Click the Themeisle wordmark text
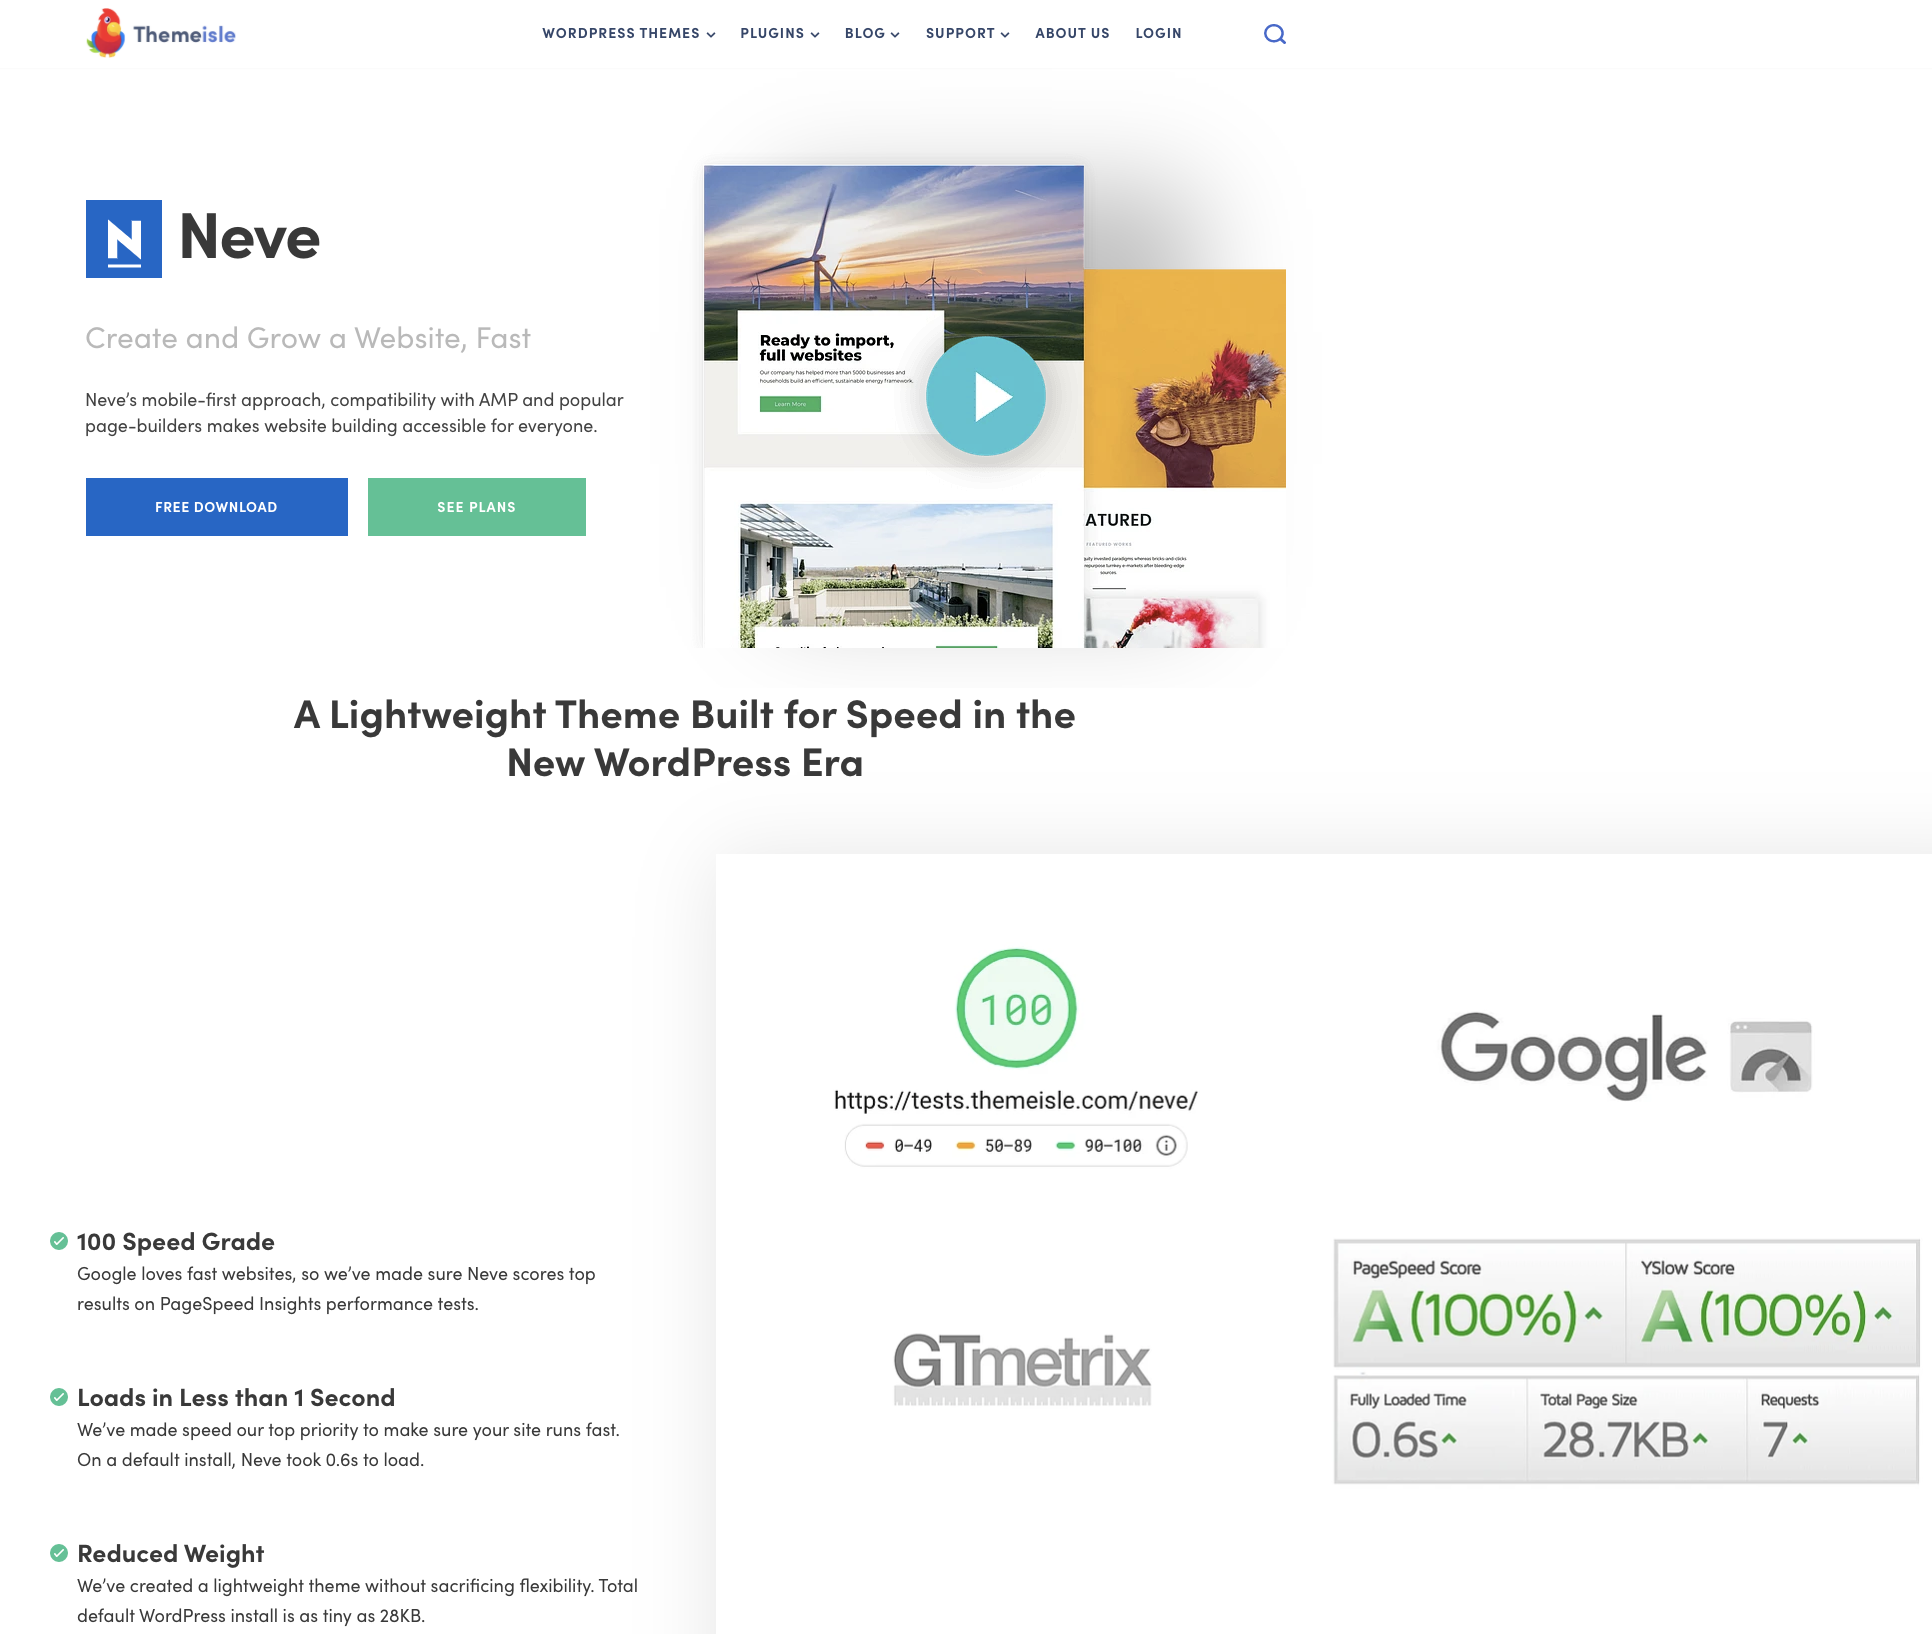 [184, 35]
